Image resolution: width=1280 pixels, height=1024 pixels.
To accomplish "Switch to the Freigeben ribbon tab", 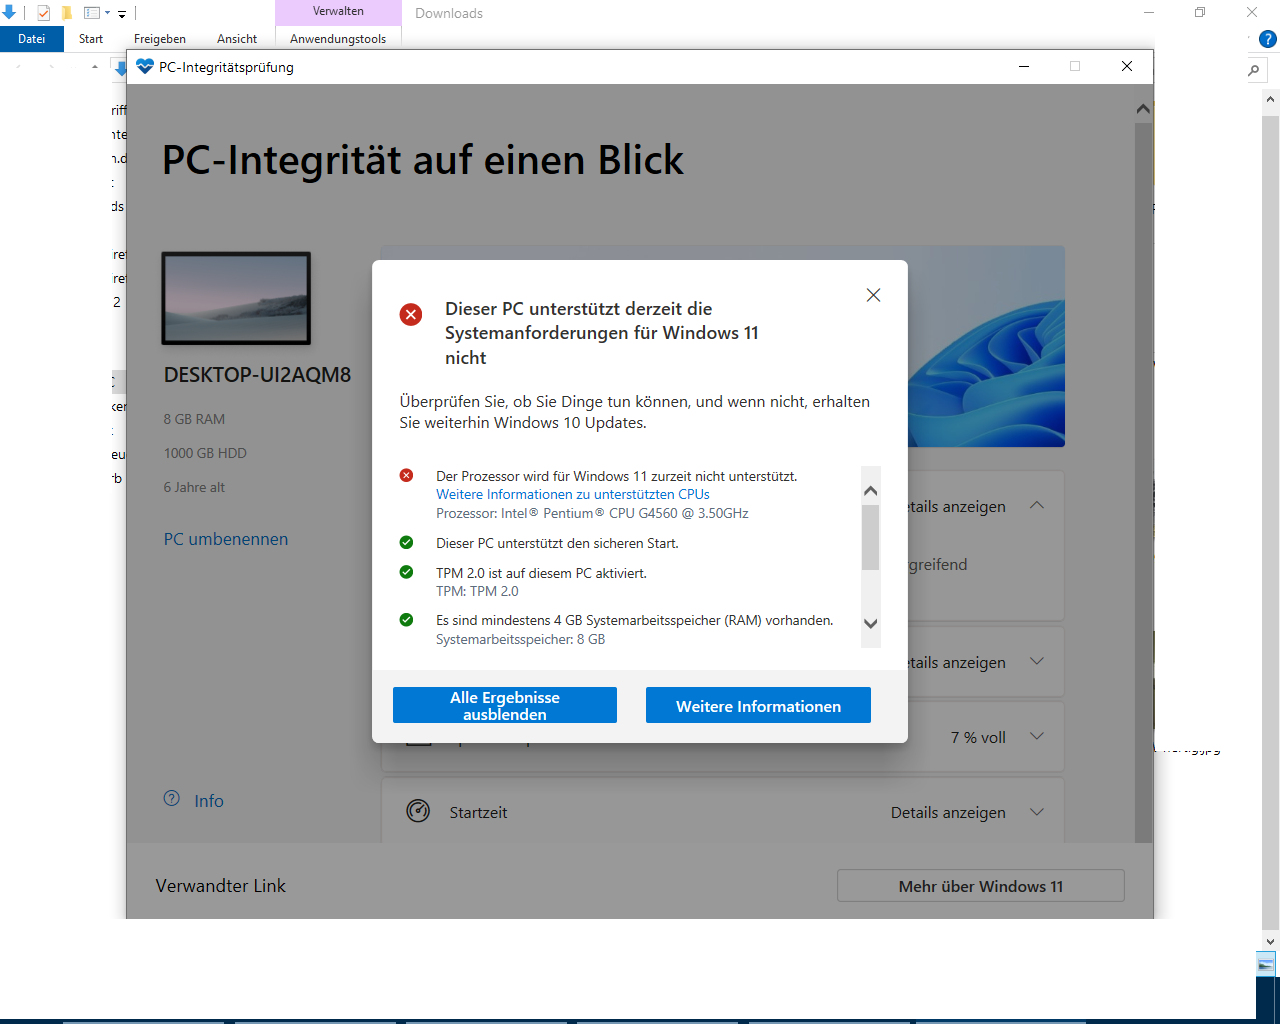I will tap(160, 39).
